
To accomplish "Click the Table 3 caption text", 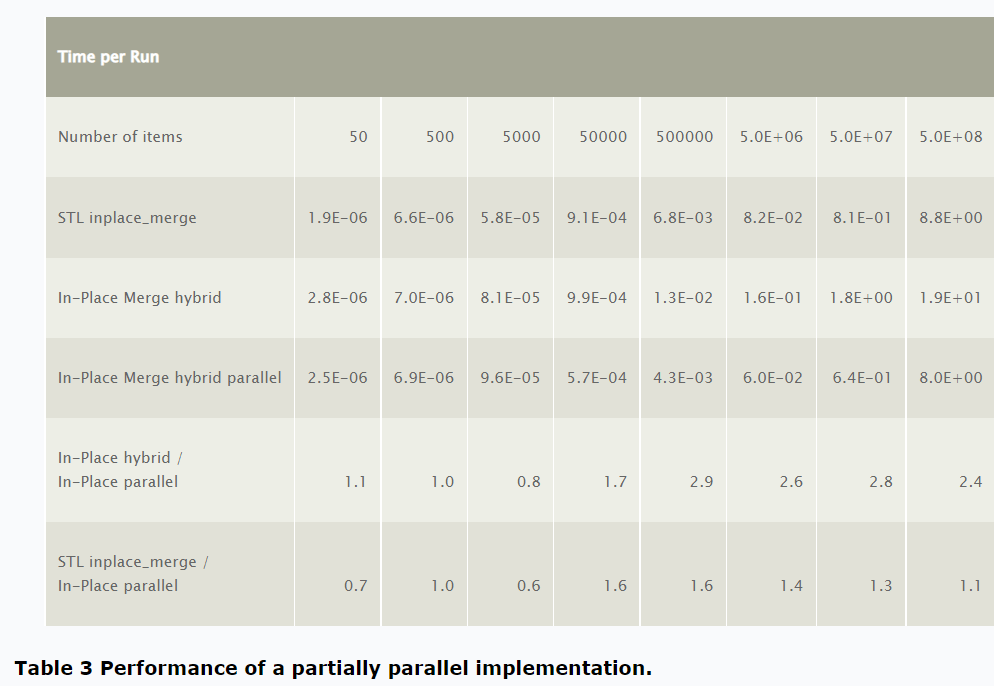I will pyautogui.click(x=332, y=668).
